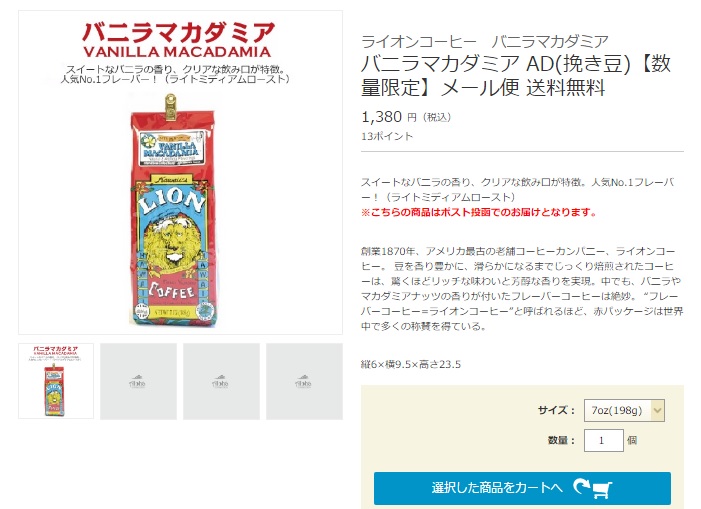
Task: Click the サイズ label beside the dropdown
Action: [556, 410]
